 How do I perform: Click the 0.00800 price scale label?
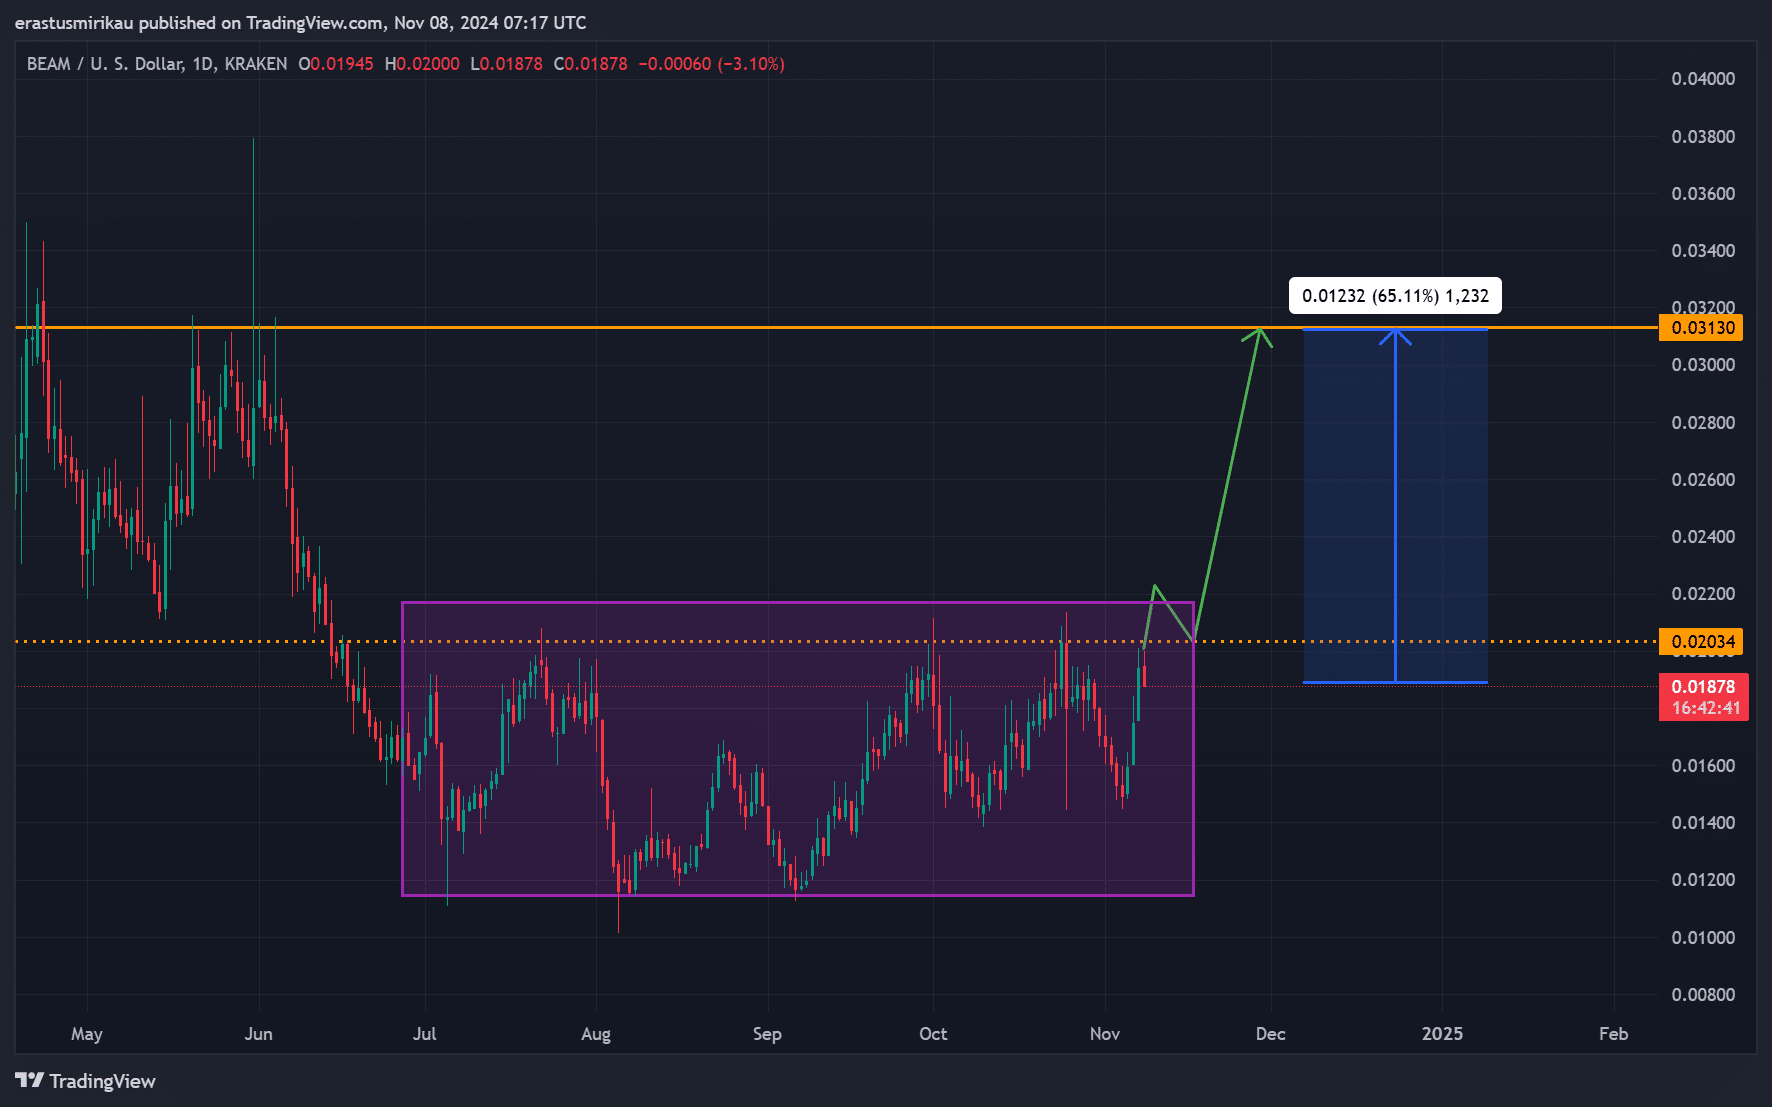[x=1703, y=995]
